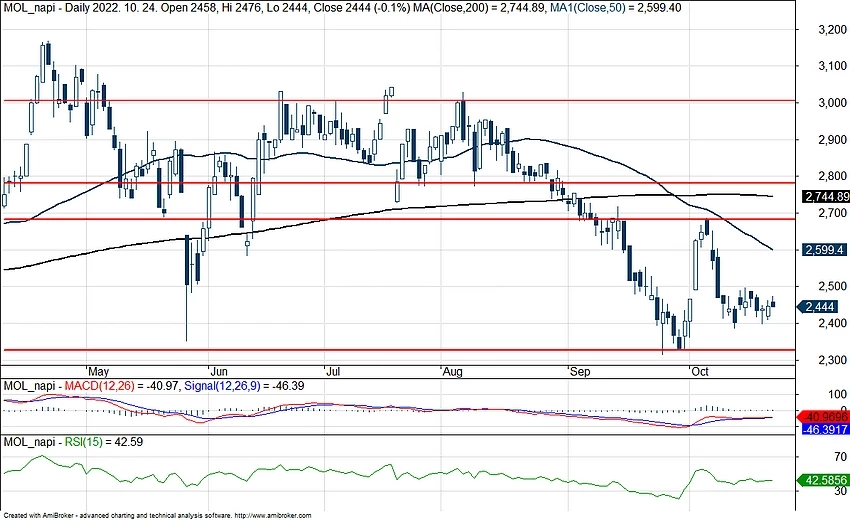Click the 2,500 price axis label
The height and width of the screenshot is (520, 850).
coord(832,286)
